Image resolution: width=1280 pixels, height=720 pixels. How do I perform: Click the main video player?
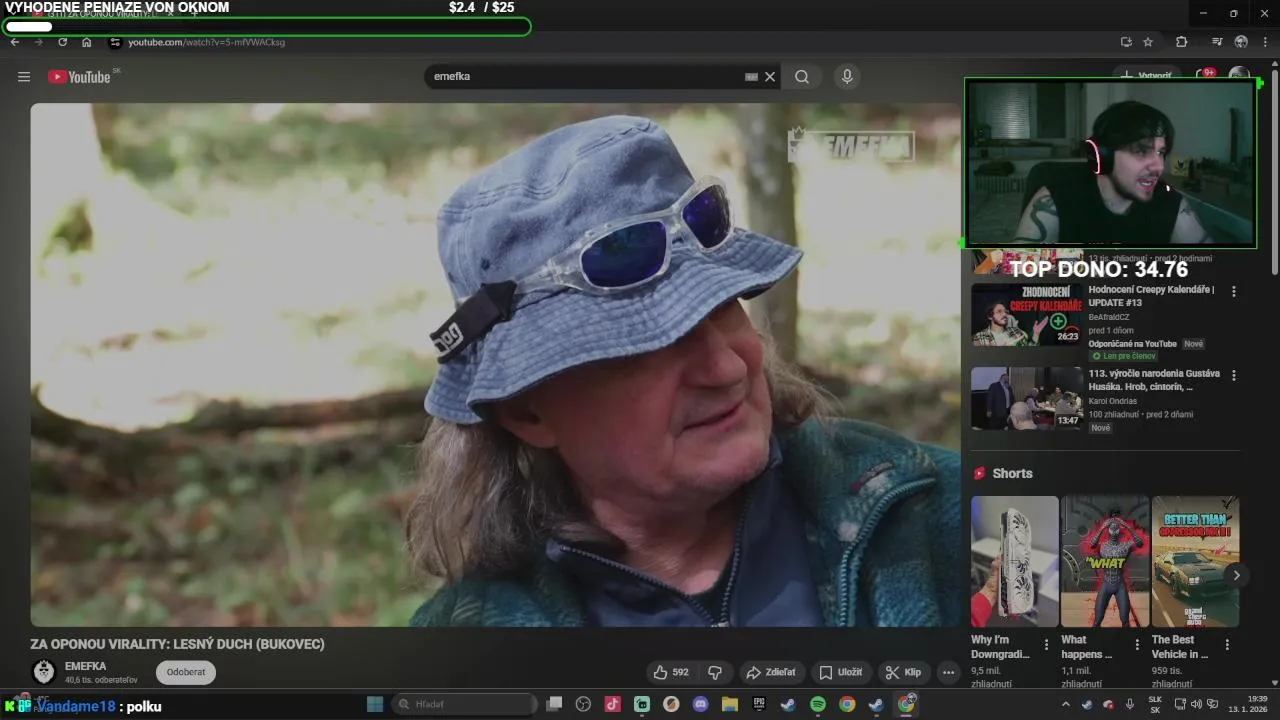click(495, 365)
